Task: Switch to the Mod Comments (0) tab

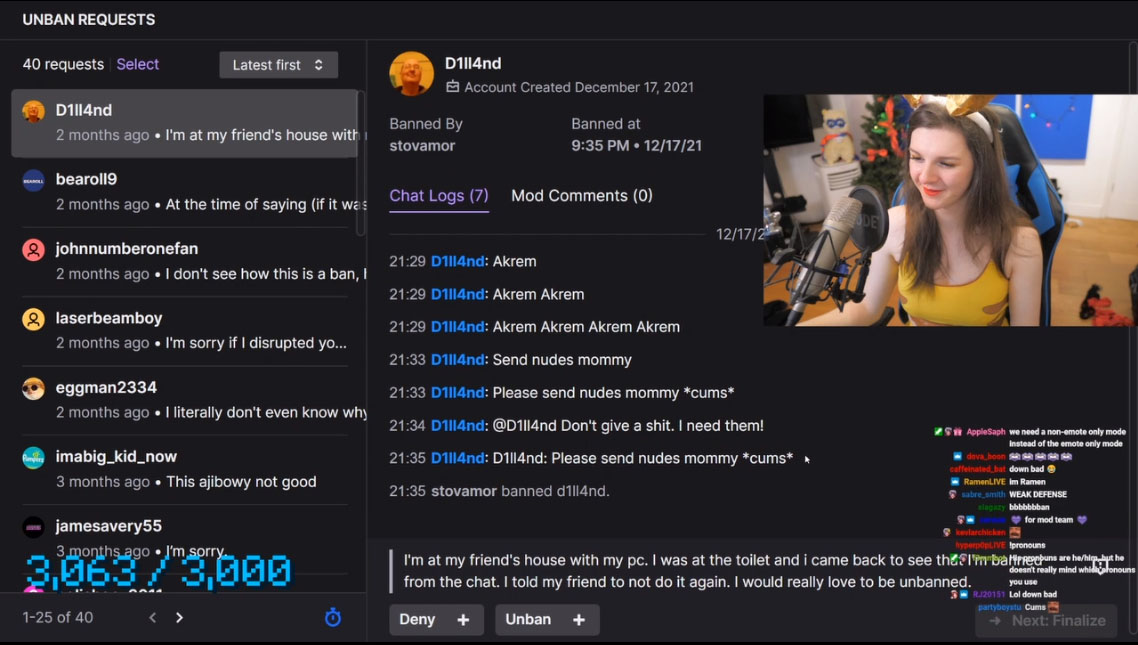Action: click(582, 196)
